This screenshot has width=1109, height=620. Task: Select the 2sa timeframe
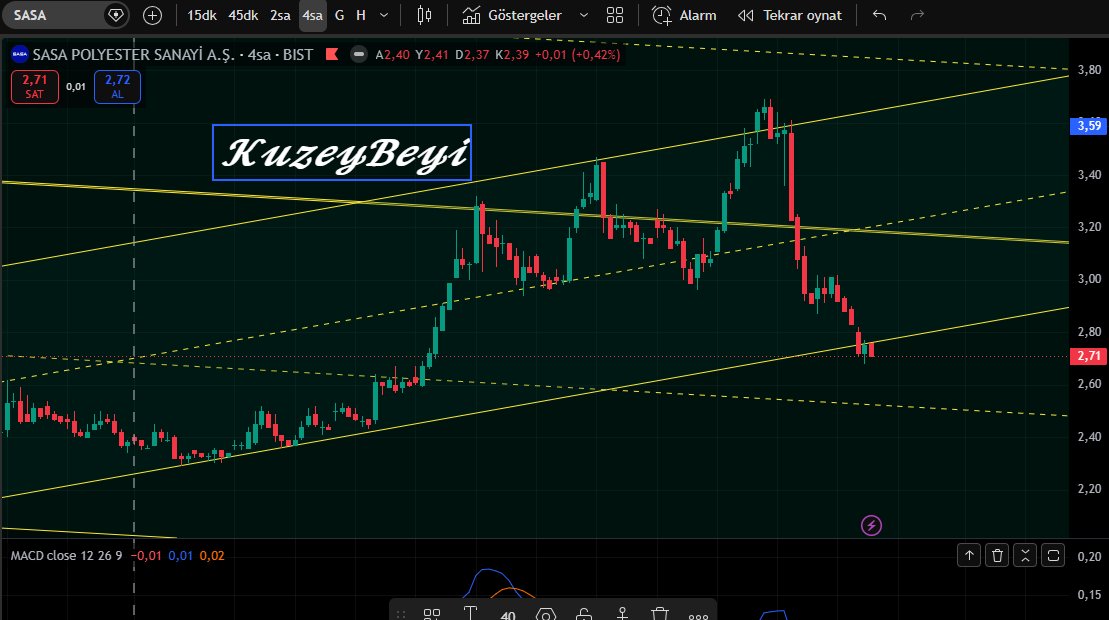[280, 15]
